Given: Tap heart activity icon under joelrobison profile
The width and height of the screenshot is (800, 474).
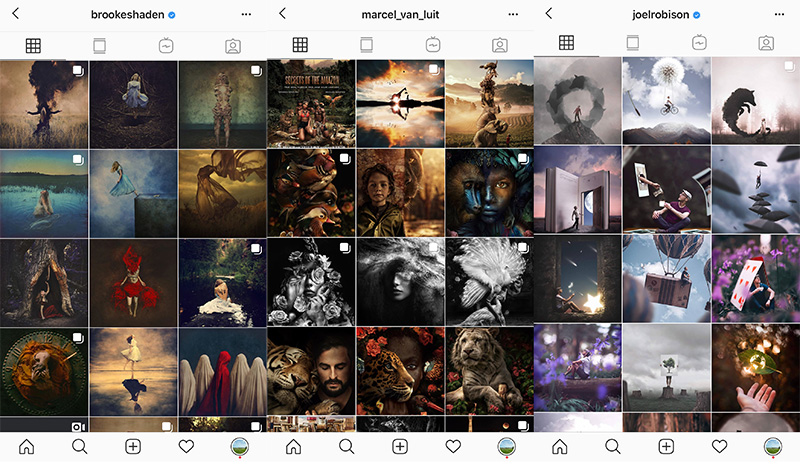Looking at the screenshot, I should point(719,447).
